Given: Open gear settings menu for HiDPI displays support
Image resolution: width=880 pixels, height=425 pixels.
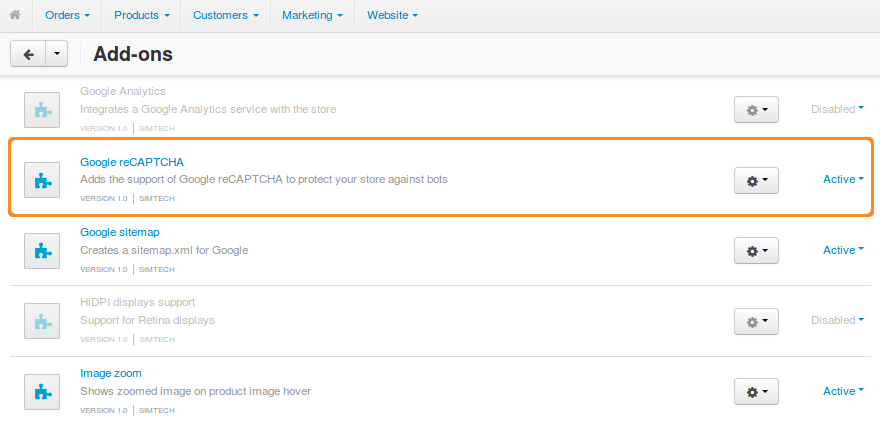Looking at the screenshot, I should point(757,321).
